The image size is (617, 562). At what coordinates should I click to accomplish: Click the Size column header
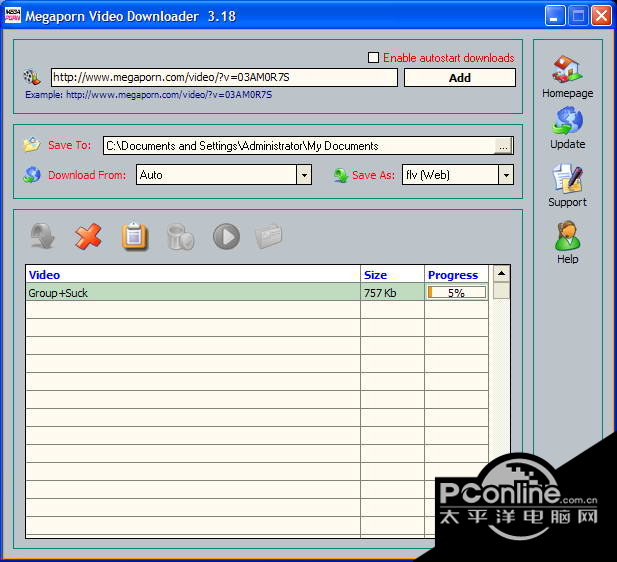[392, 275]
